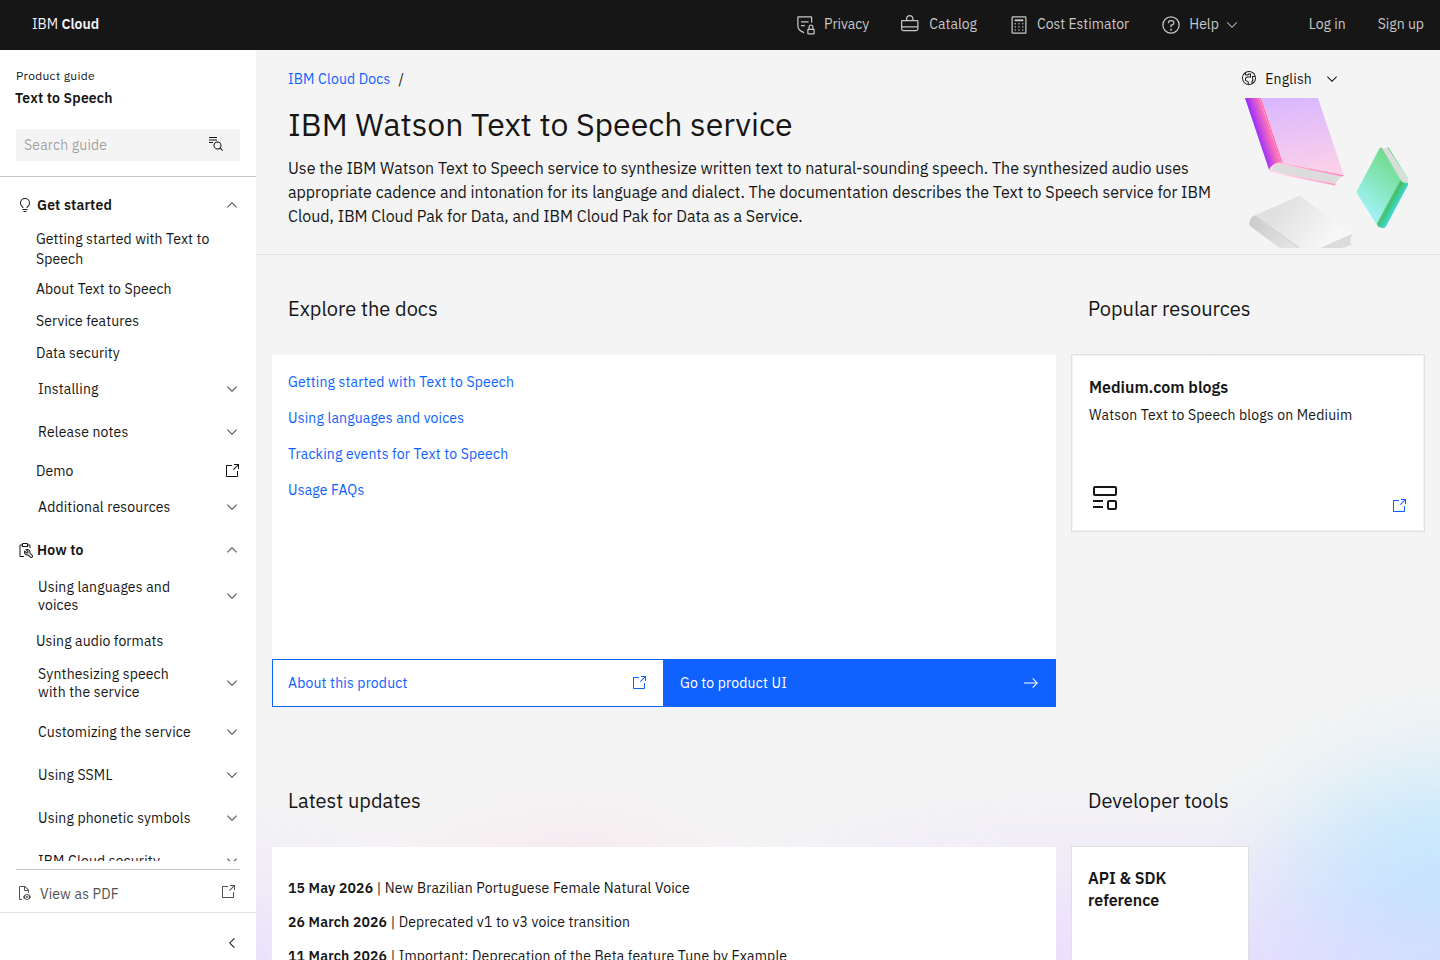
Task: Click the Text to Speech product guide title
Action: [64, 98]
